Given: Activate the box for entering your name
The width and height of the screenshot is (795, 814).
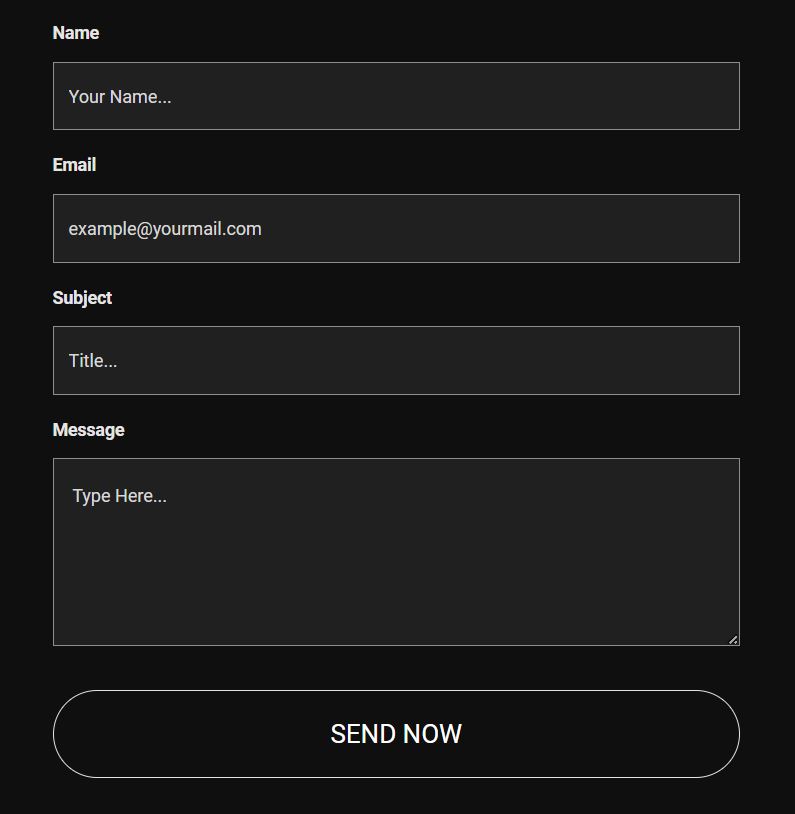Looking at the screenshot, I should tap(450, 96).
